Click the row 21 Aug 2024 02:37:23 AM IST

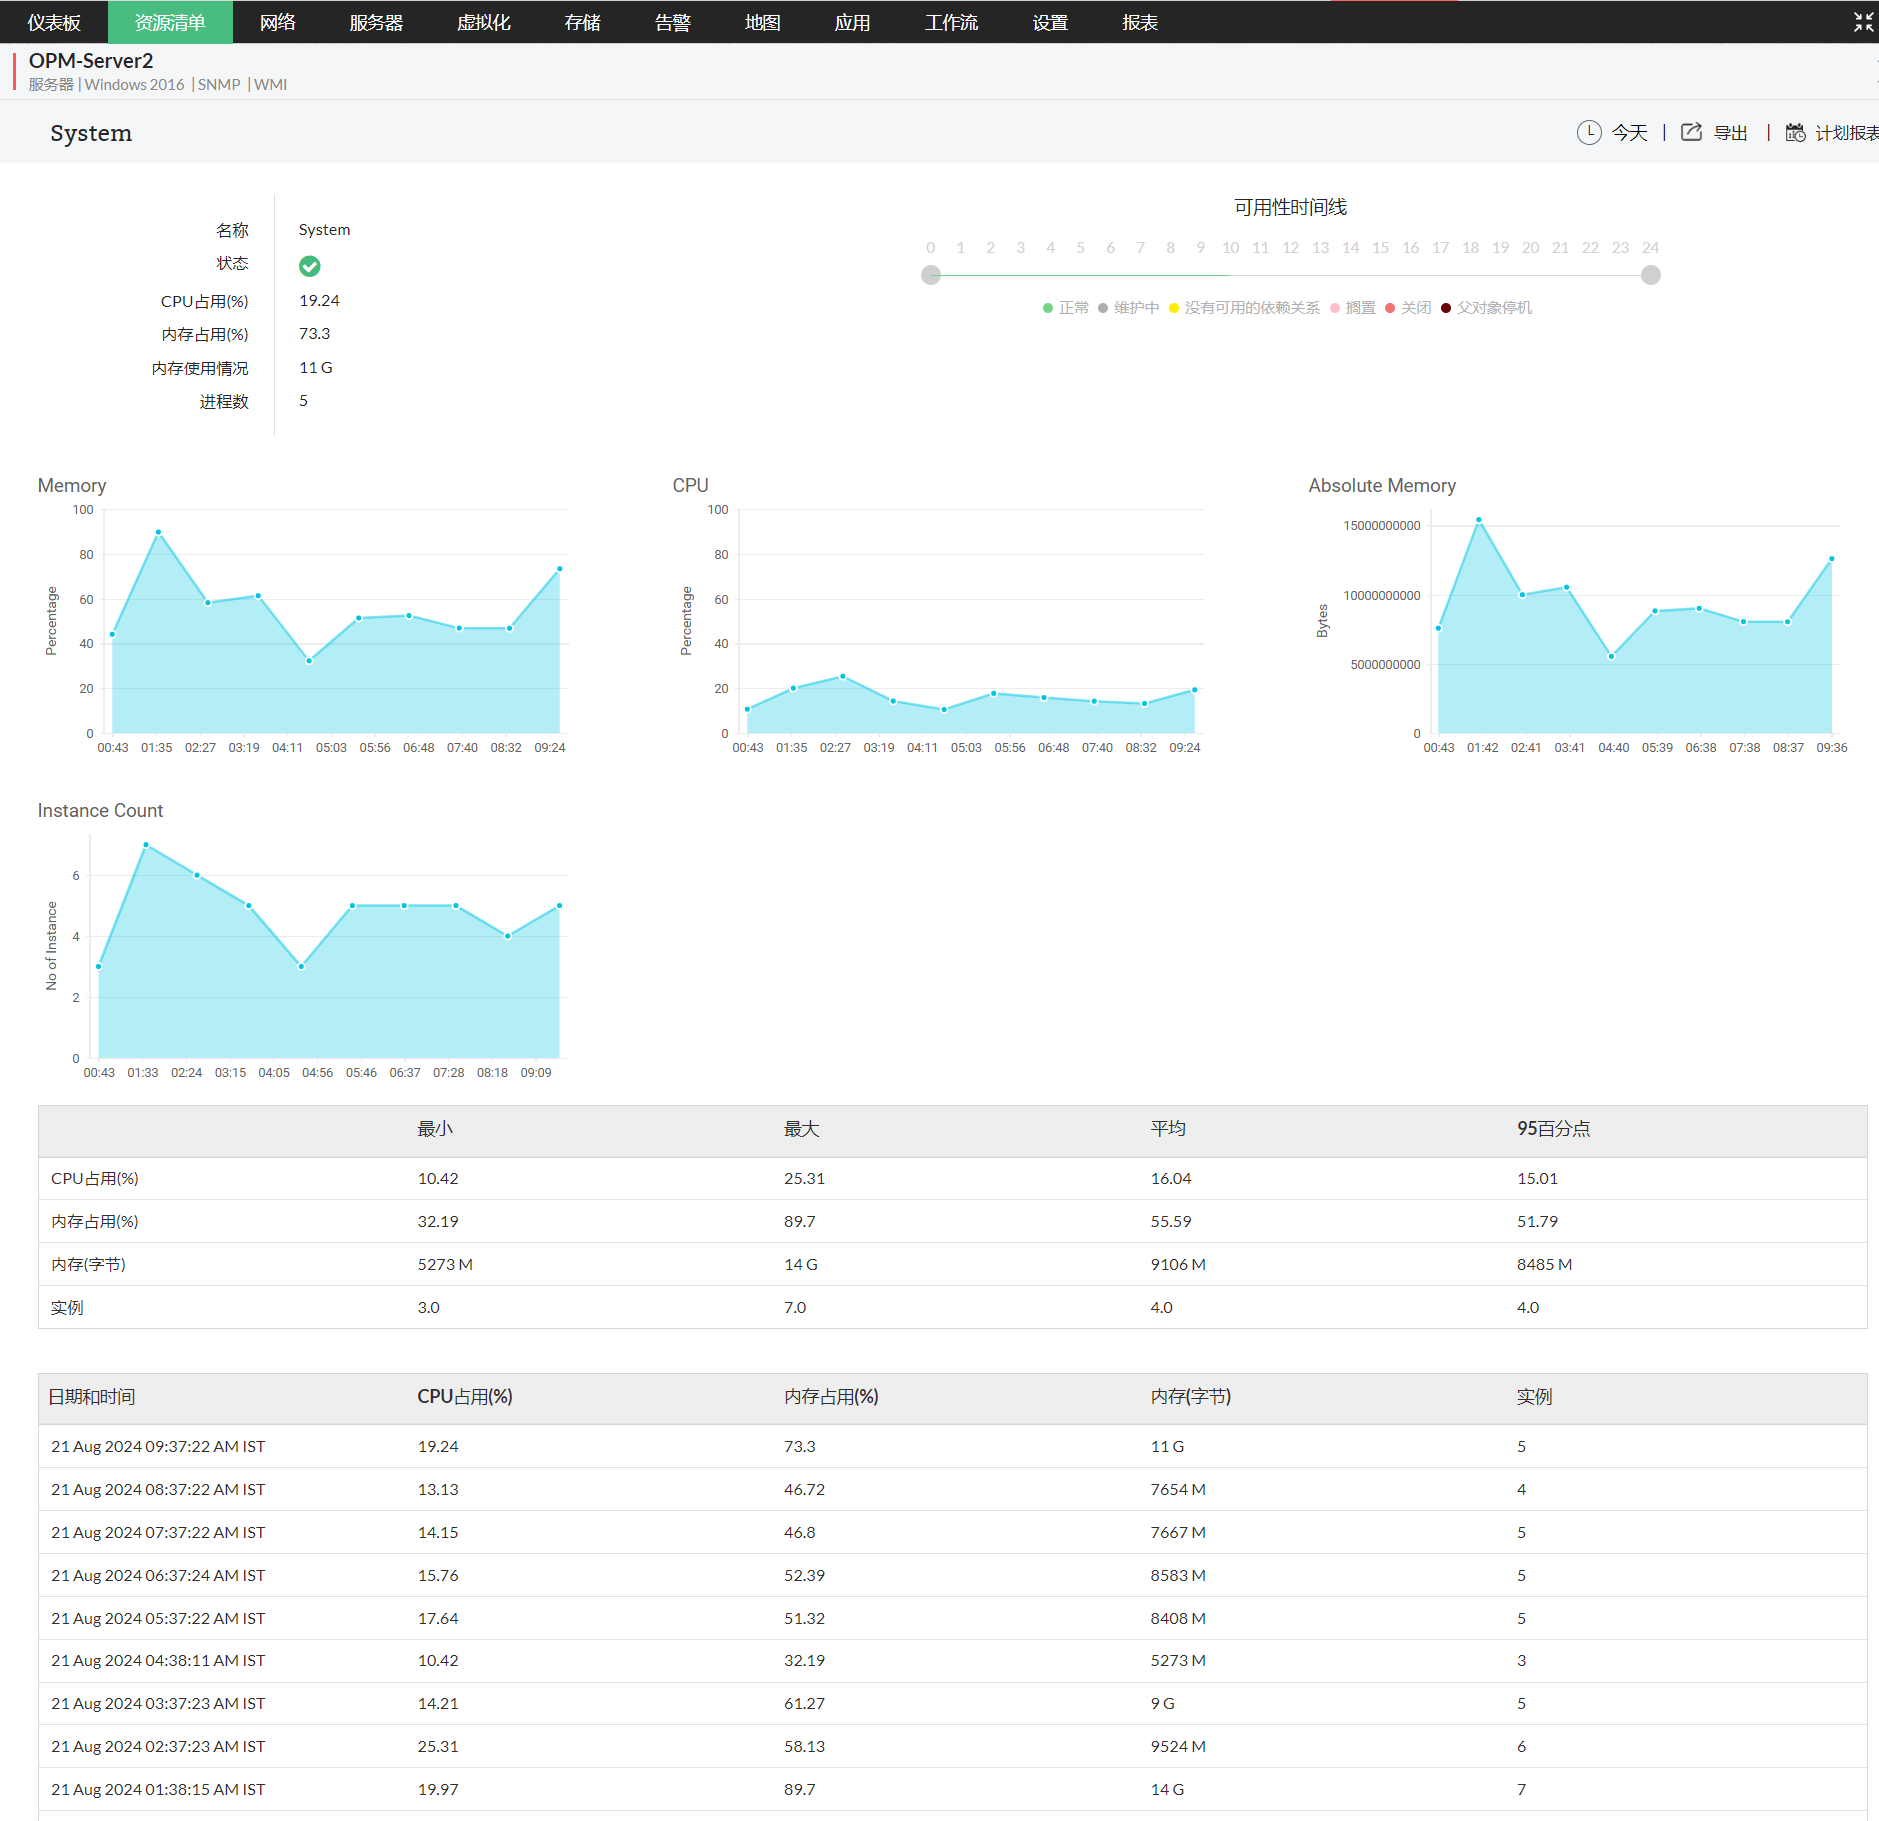(x=952, y=1746)
